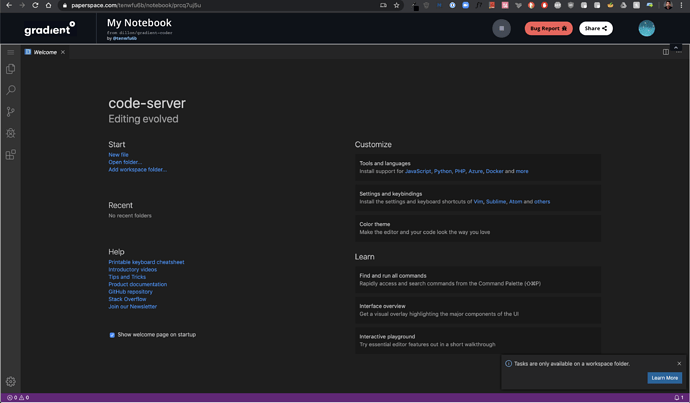The height and width of the screenshot is (403, 690).
Task: Open the user avatar profile
Action: click(646, 28)
